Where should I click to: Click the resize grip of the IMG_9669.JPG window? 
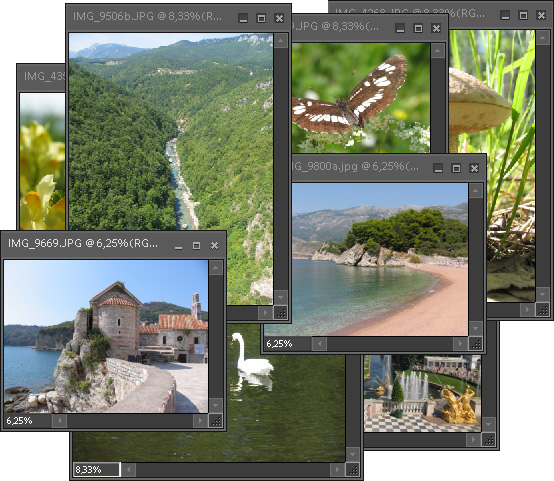(x=216, y=421)
